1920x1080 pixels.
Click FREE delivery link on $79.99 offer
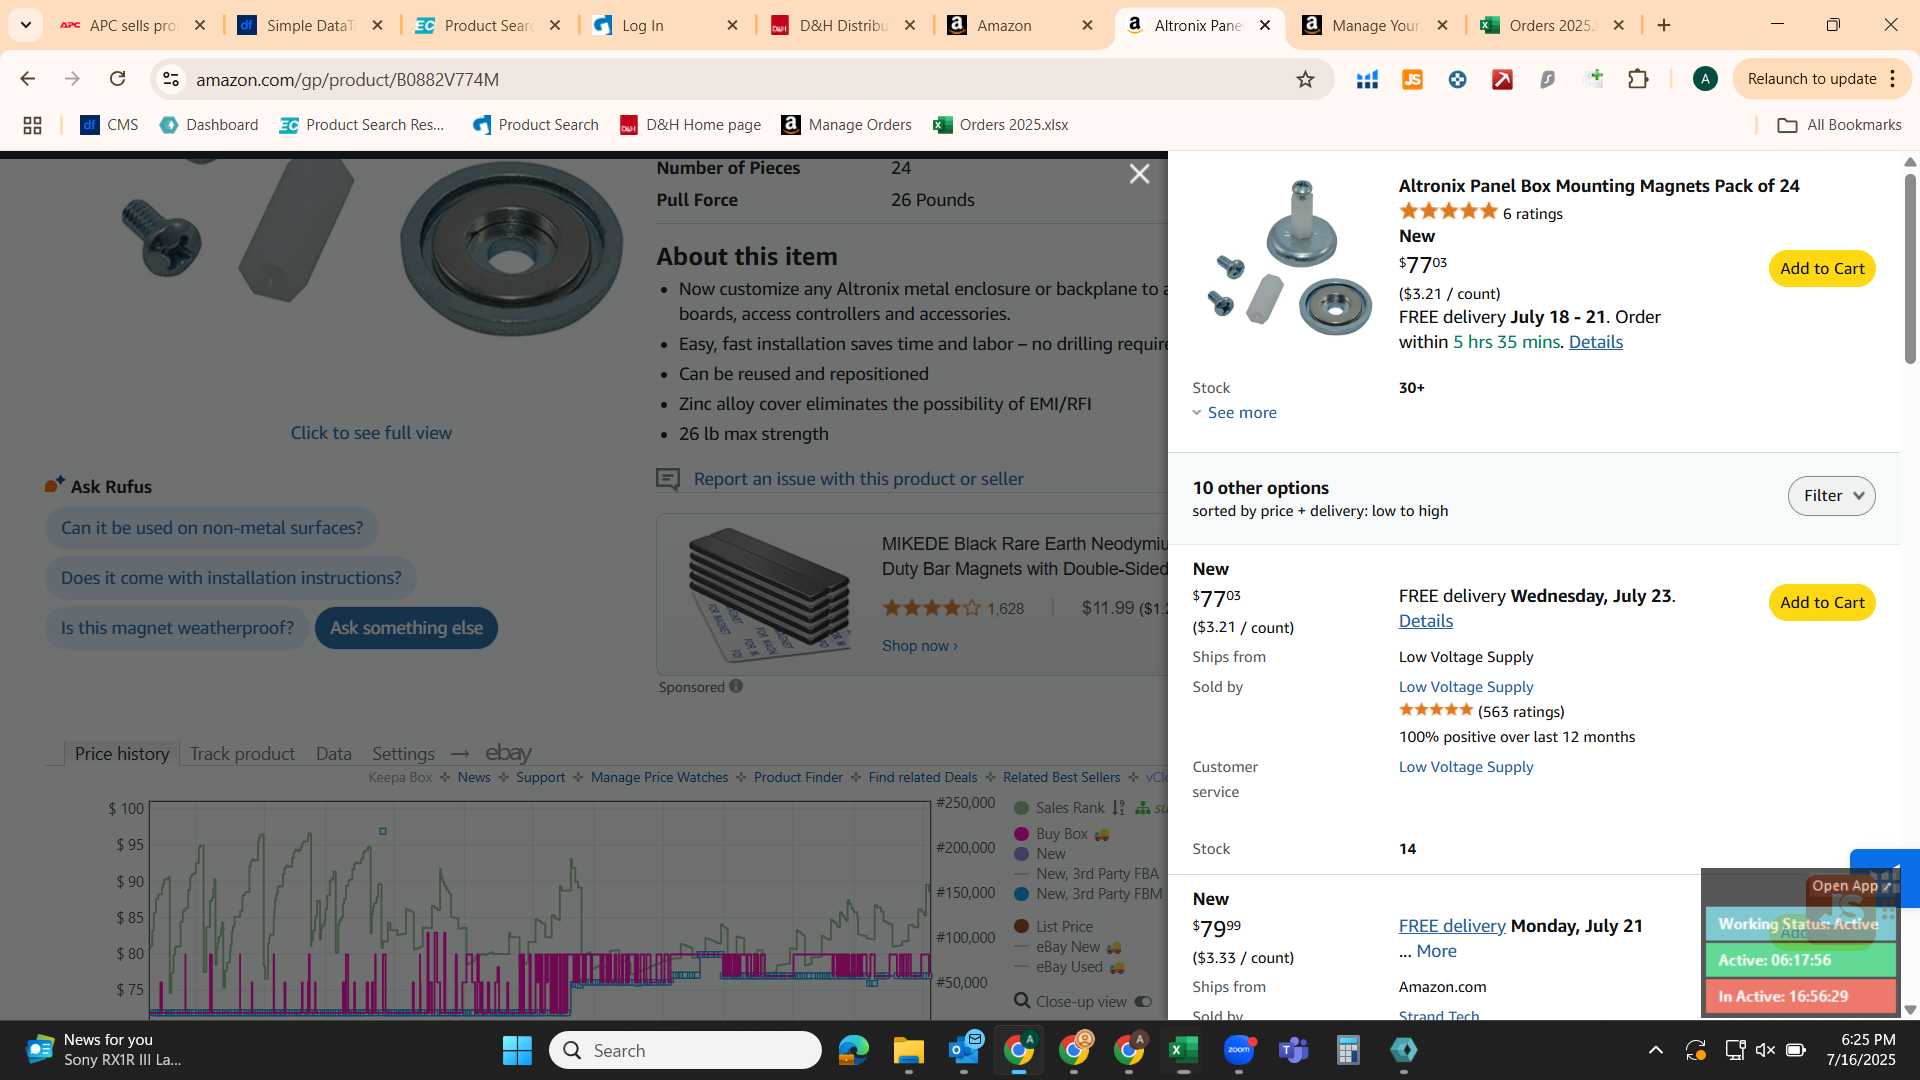pyautogui.click(x=1451, y=926)
